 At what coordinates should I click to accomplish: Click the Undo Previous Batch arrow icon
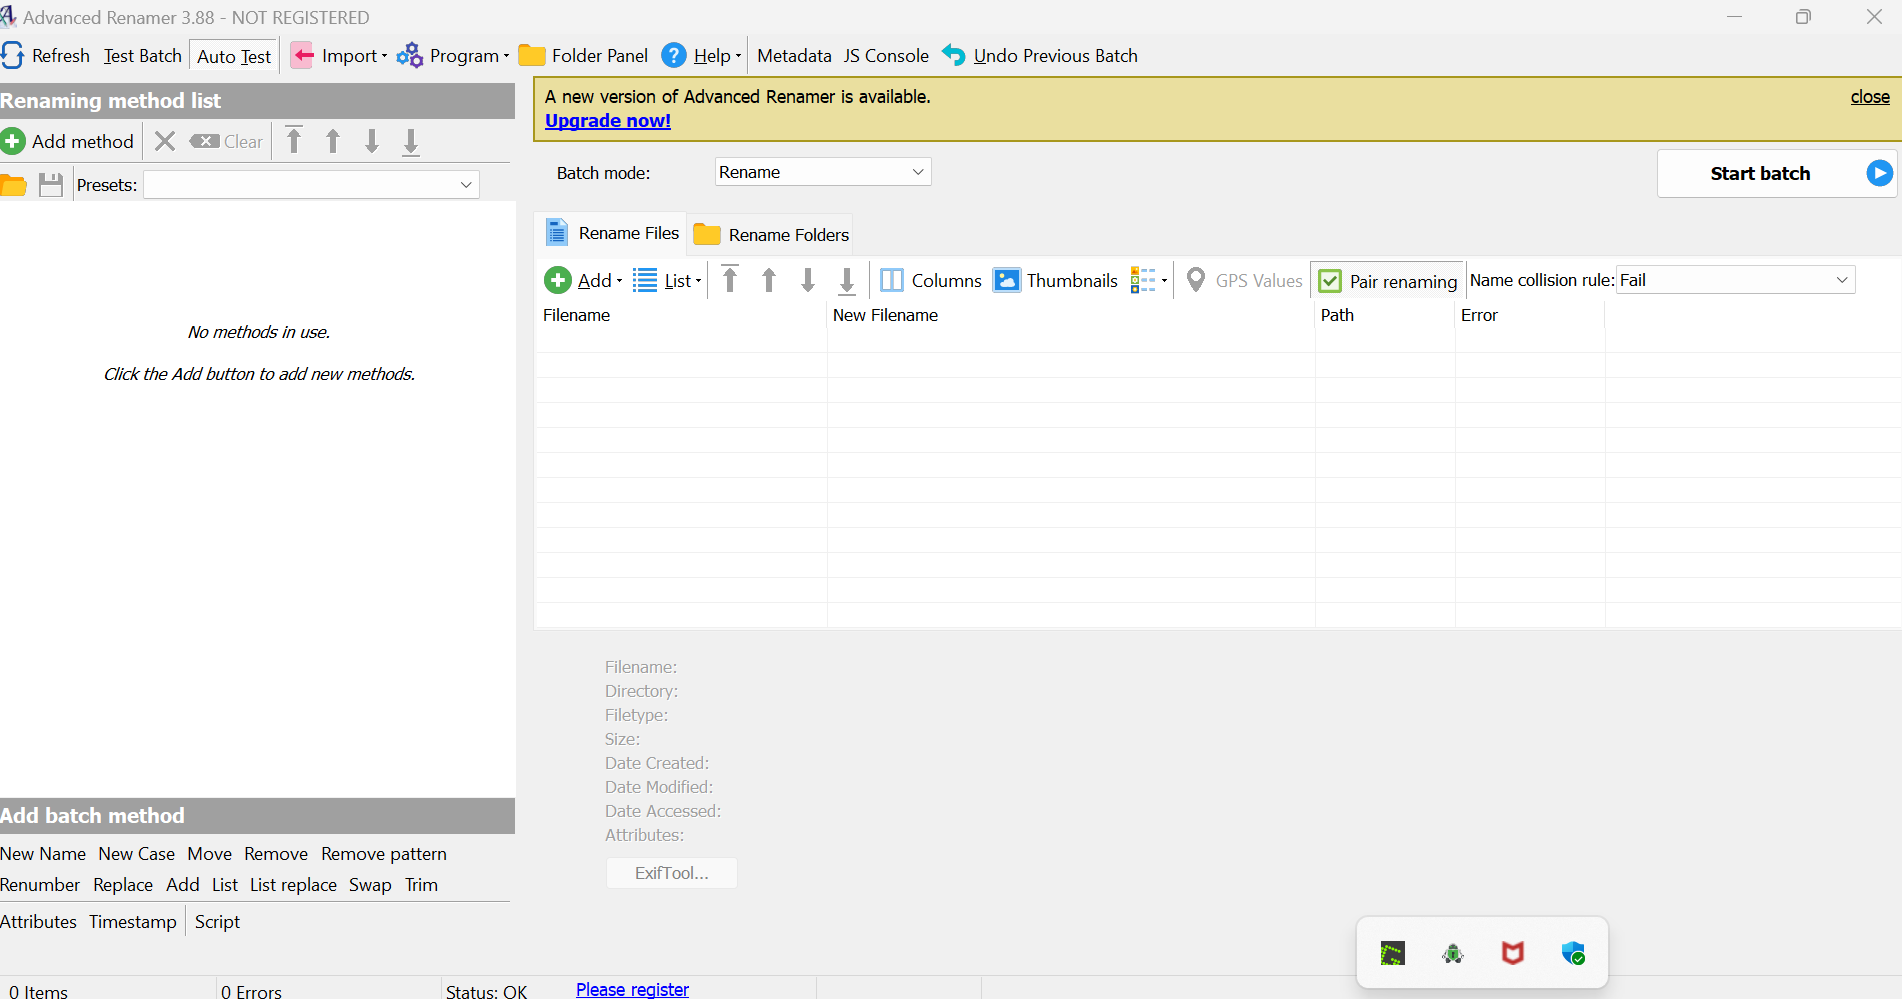point(953,56)
